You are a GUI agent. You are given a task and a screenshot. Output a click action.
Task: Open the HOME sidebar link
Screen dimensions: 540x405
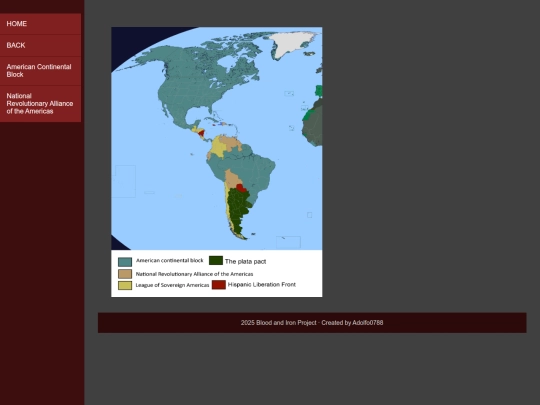click(40, 24)
